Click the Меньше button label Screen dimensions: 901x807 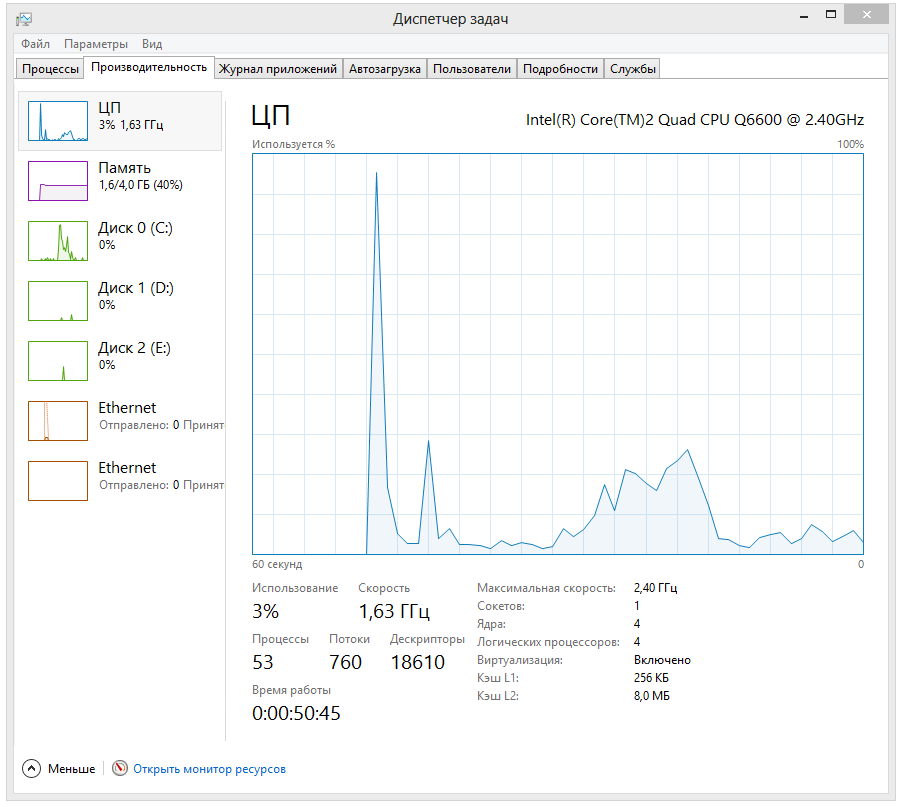[72, 768]
